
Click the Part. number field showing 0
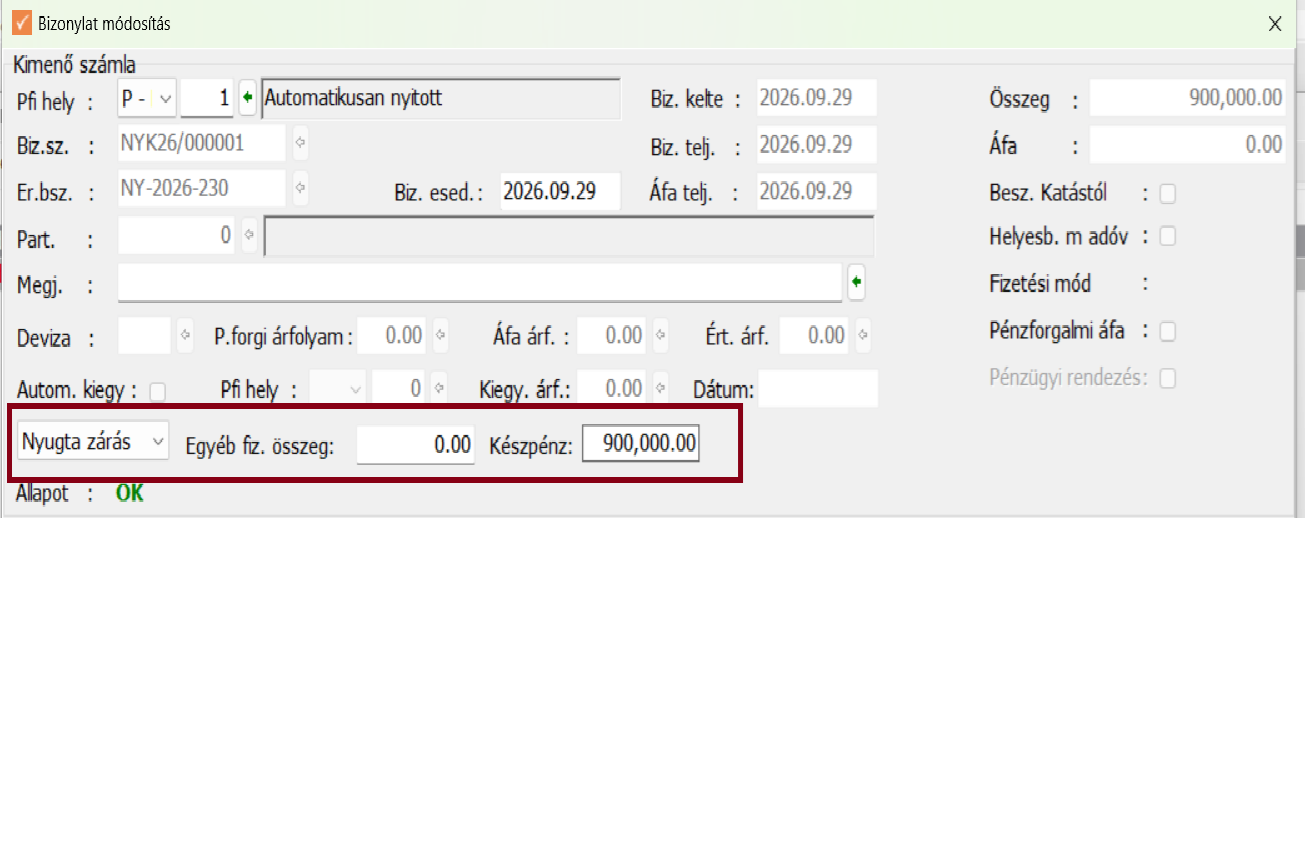176,236
